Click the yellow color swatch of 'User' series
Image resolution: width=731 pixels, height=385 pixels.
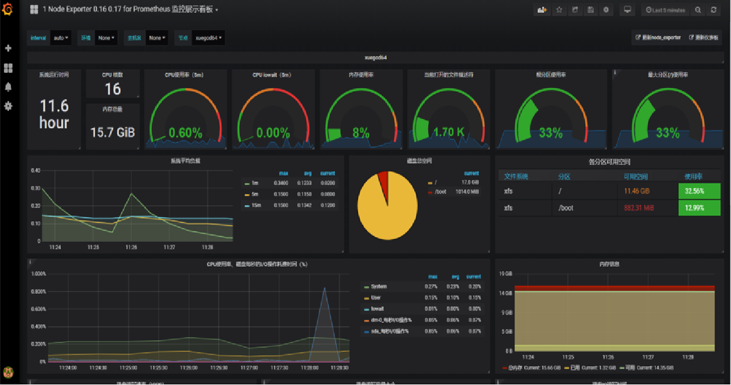coord(367,298)
